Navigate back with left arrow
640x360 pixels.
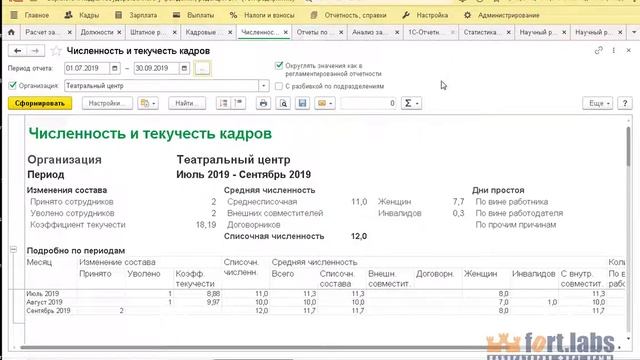(17, 51)
